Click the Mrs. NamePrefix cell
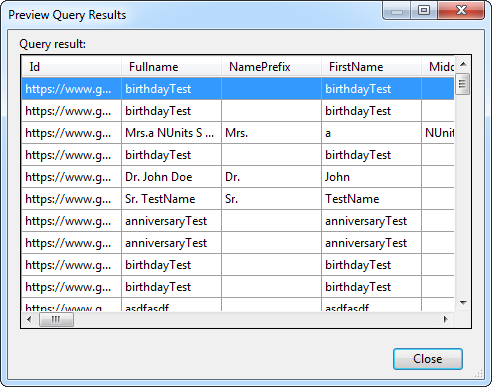The height and width of the screenshot is (387, 492). pyautogui.click(x=272, y=133)
